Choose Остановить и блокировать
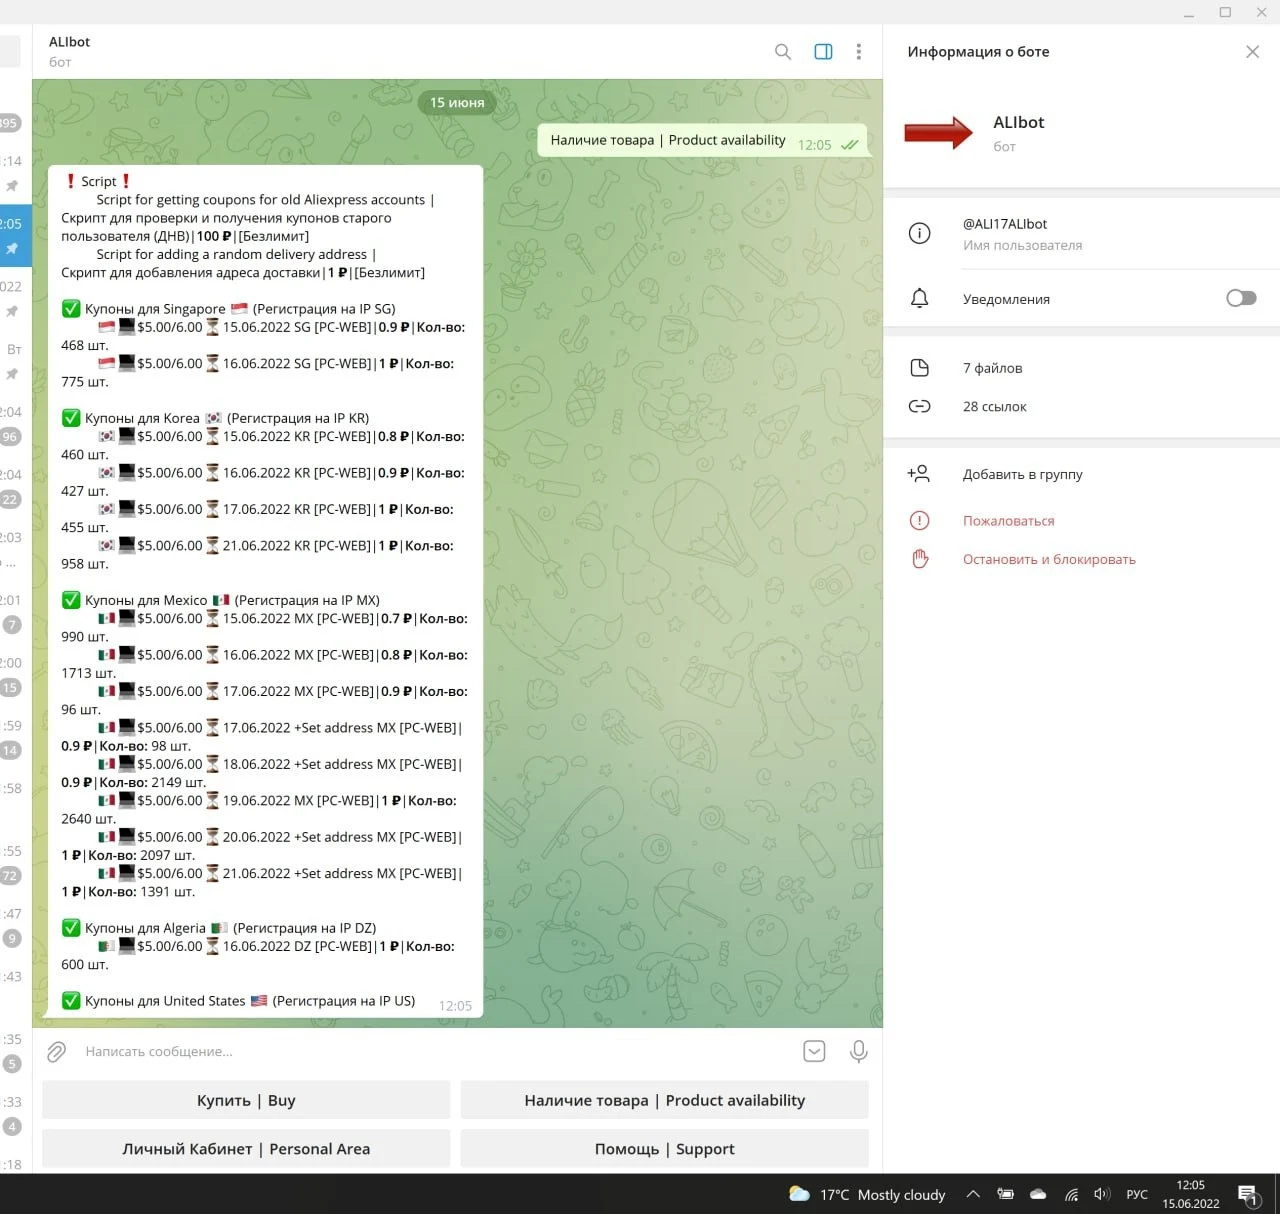 tap(1049, 559)
